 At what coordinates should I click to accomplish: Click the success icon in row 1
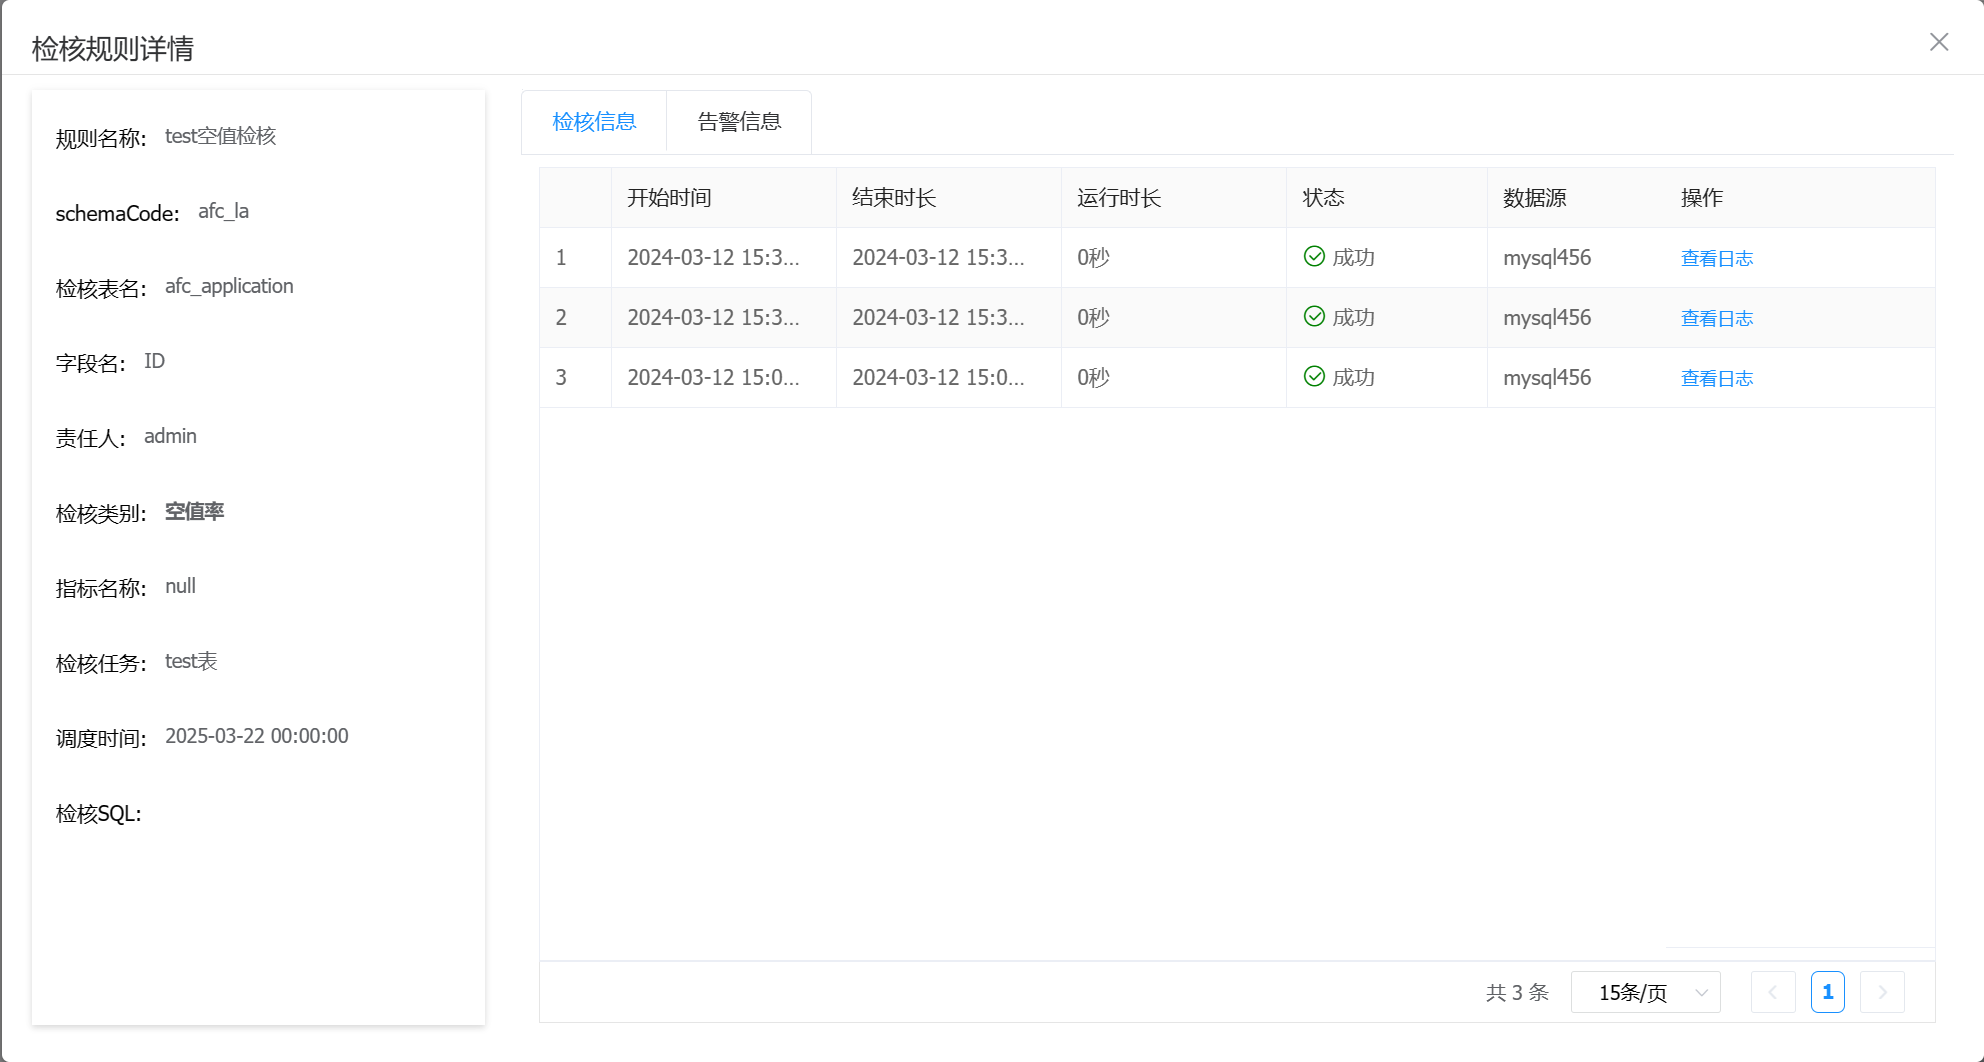(x=1314, y=257)
